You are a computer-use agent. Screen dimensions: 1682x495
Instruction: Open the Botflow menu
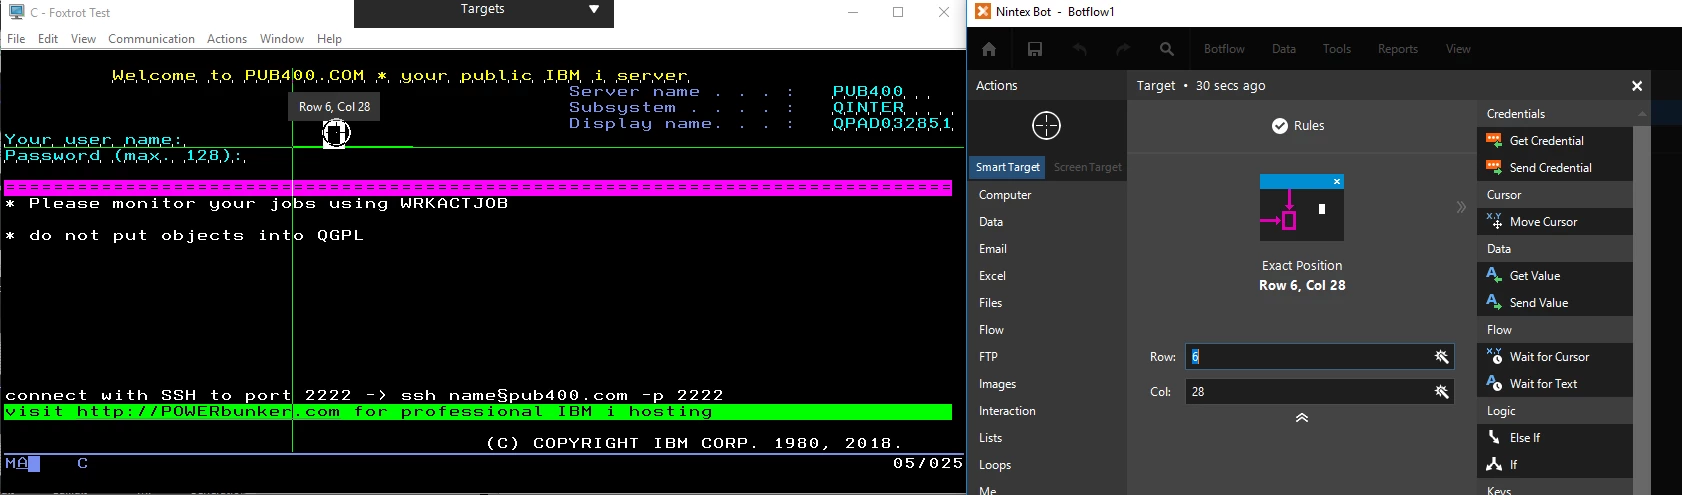click(x=1224, y=49)
